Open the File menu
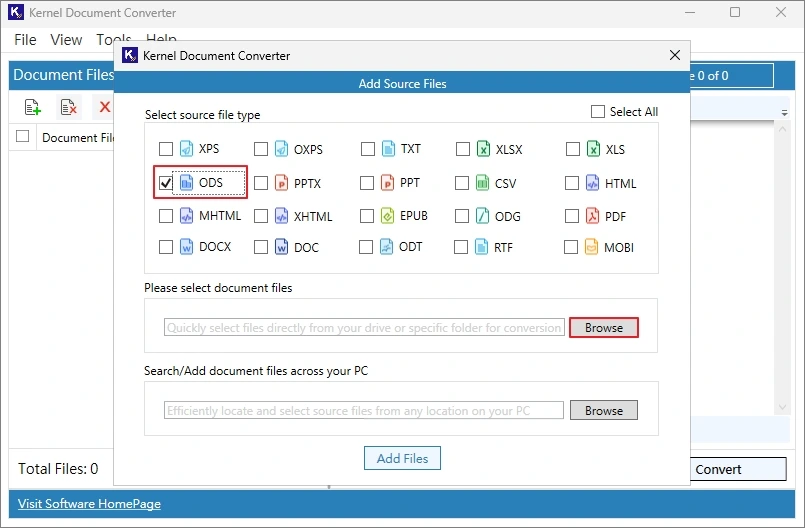 point(25,40)
